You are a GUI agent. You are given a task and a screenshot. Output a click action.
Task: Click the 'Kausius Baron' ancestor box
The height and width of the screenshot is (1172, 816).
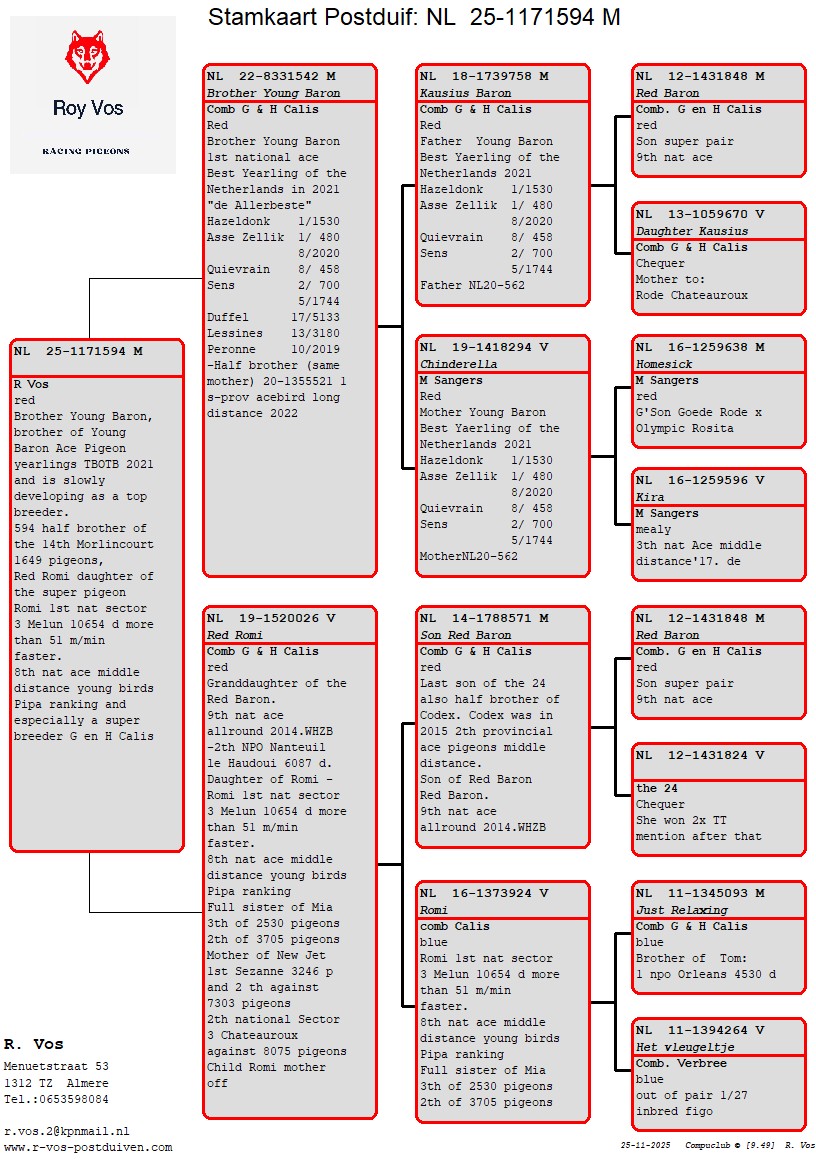tap(503, 185)
